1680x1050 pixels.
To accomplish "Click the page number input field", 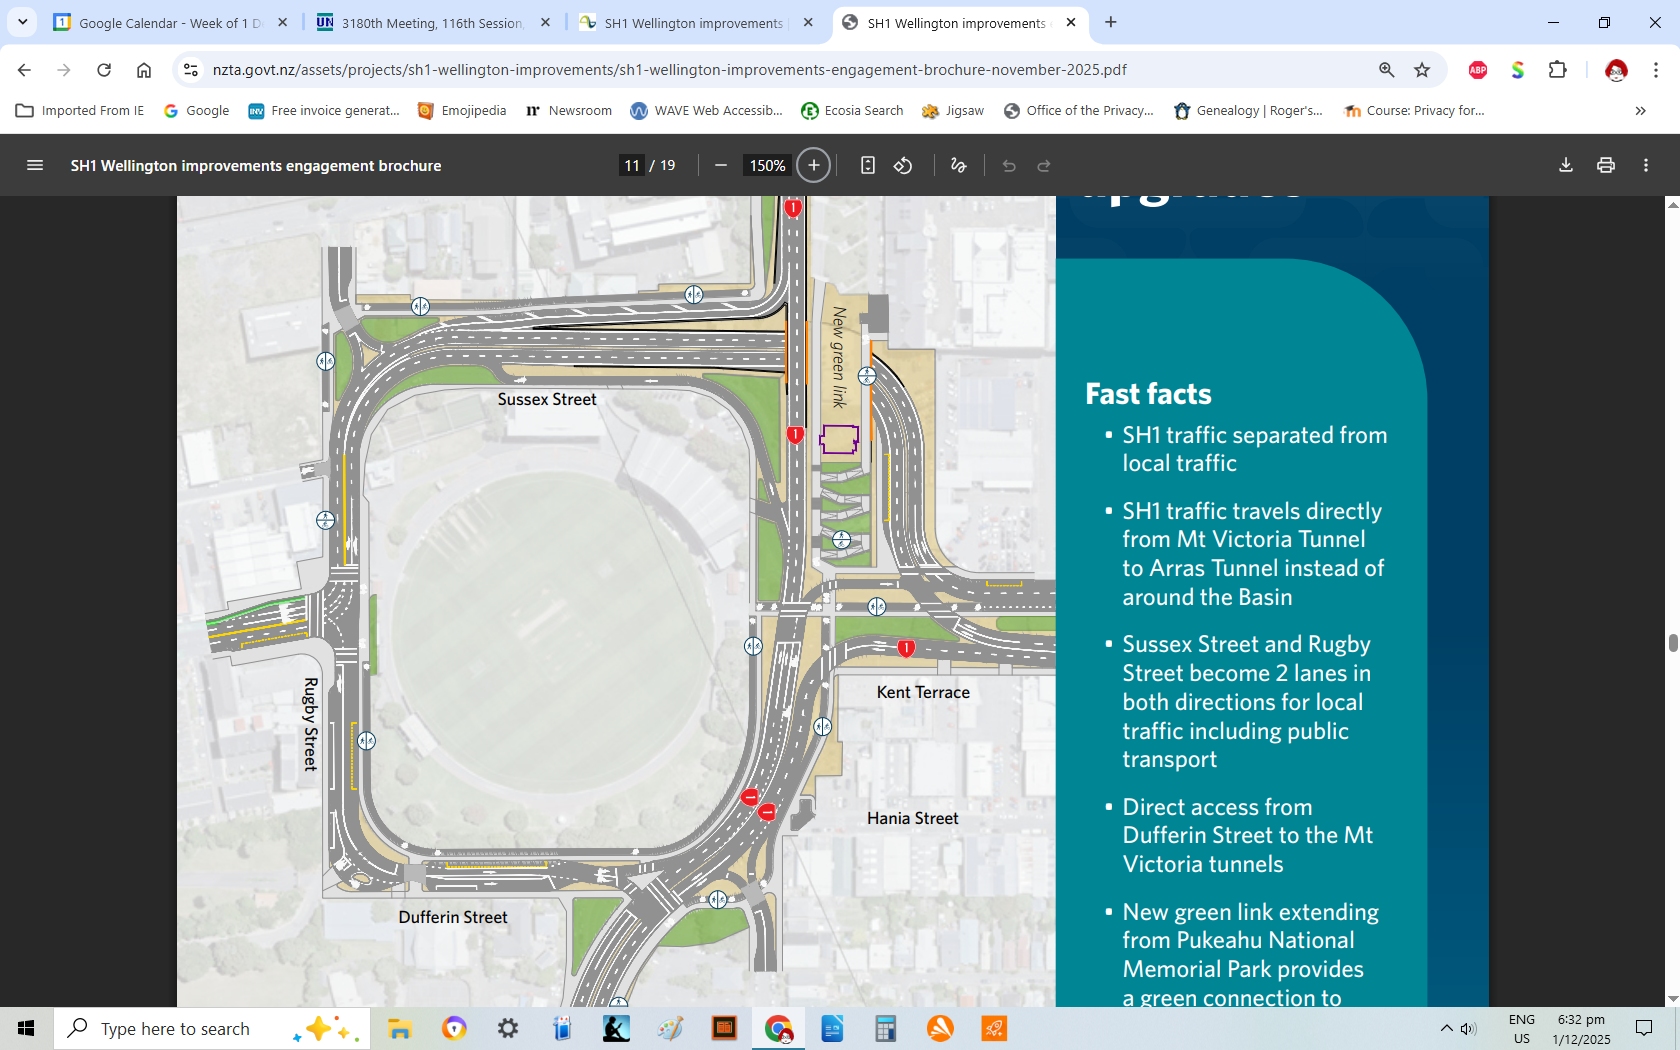I will (x=631, y=166).
